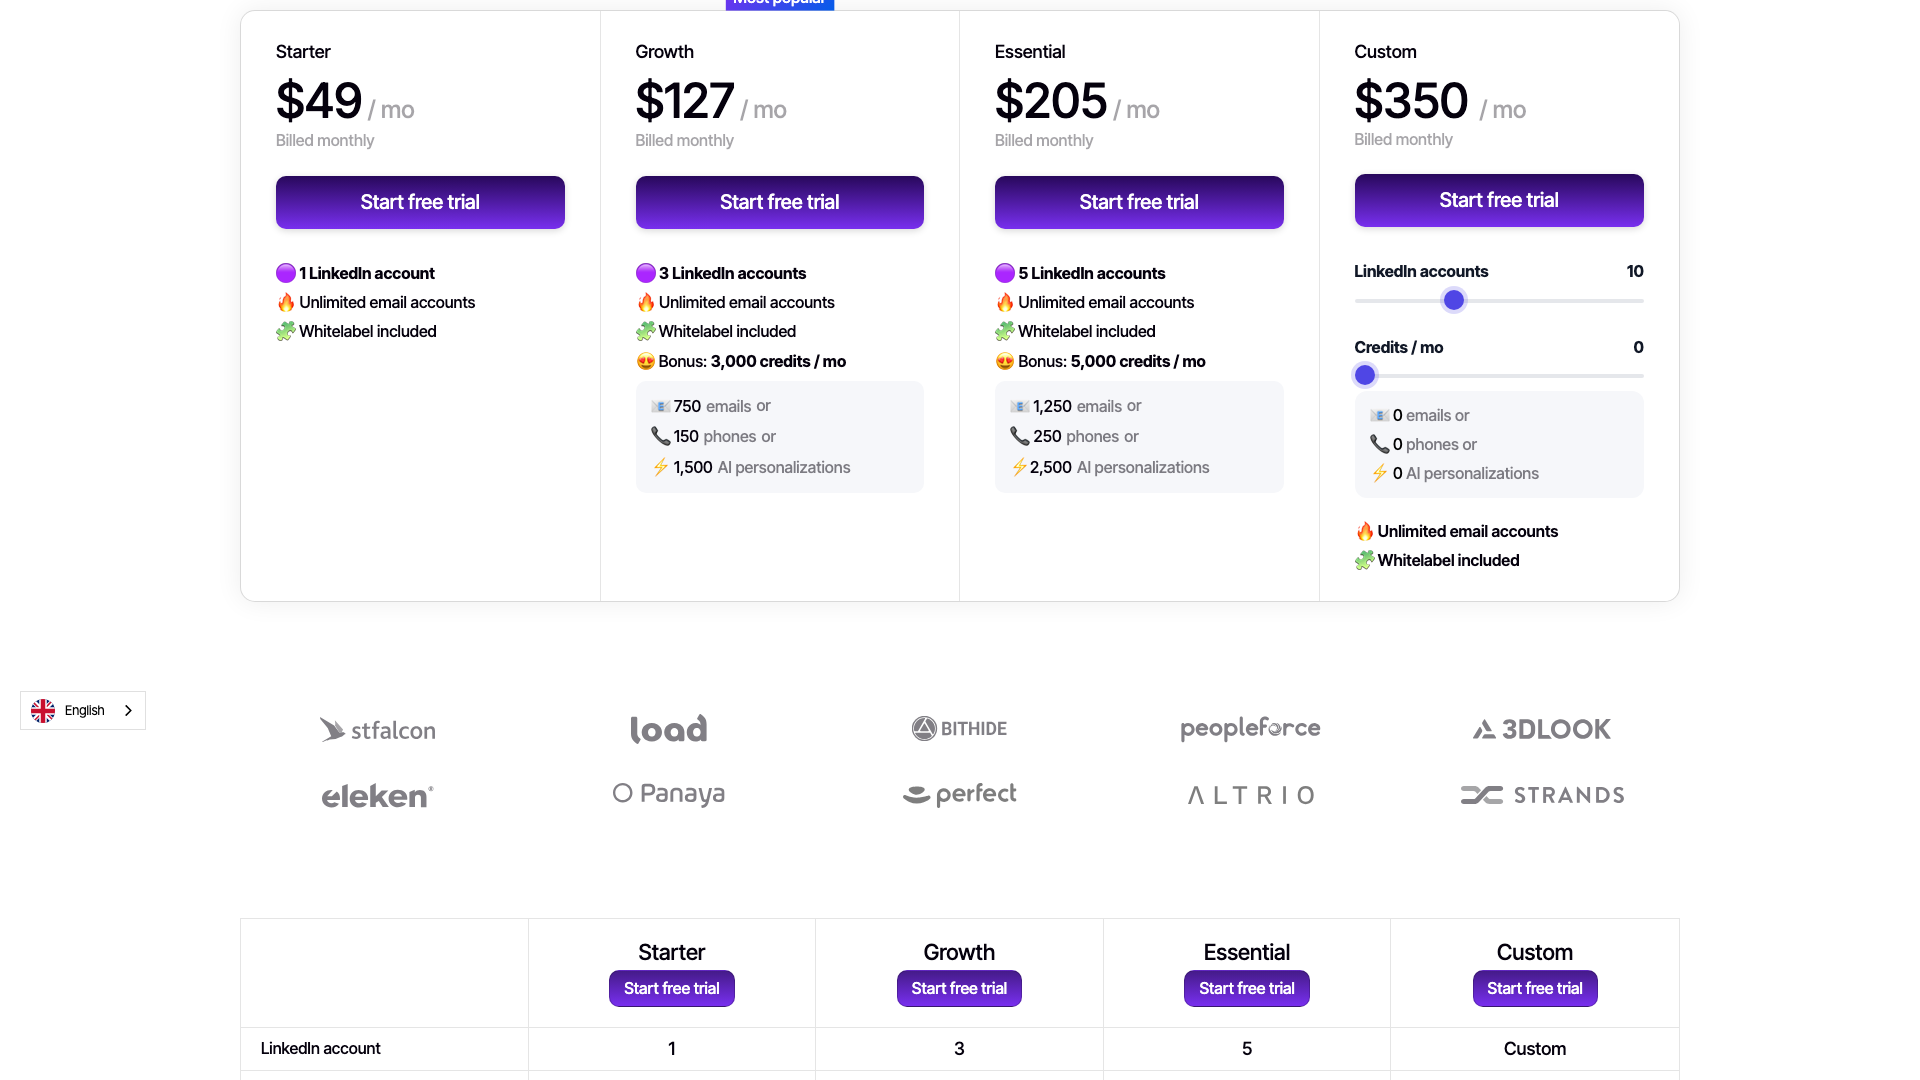Open the peopleforce logo
The image size is (1920, 1080).
click(x=1250, y=728)
